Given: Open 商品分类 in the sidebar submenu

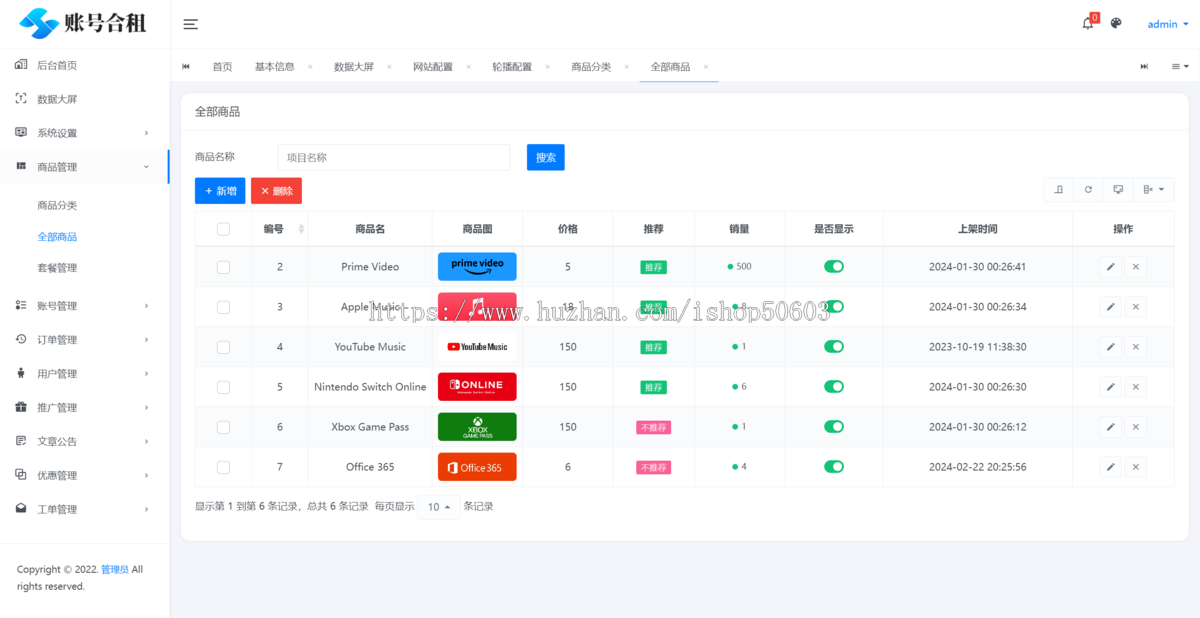Looking at the screenshot, I should 57,205.
